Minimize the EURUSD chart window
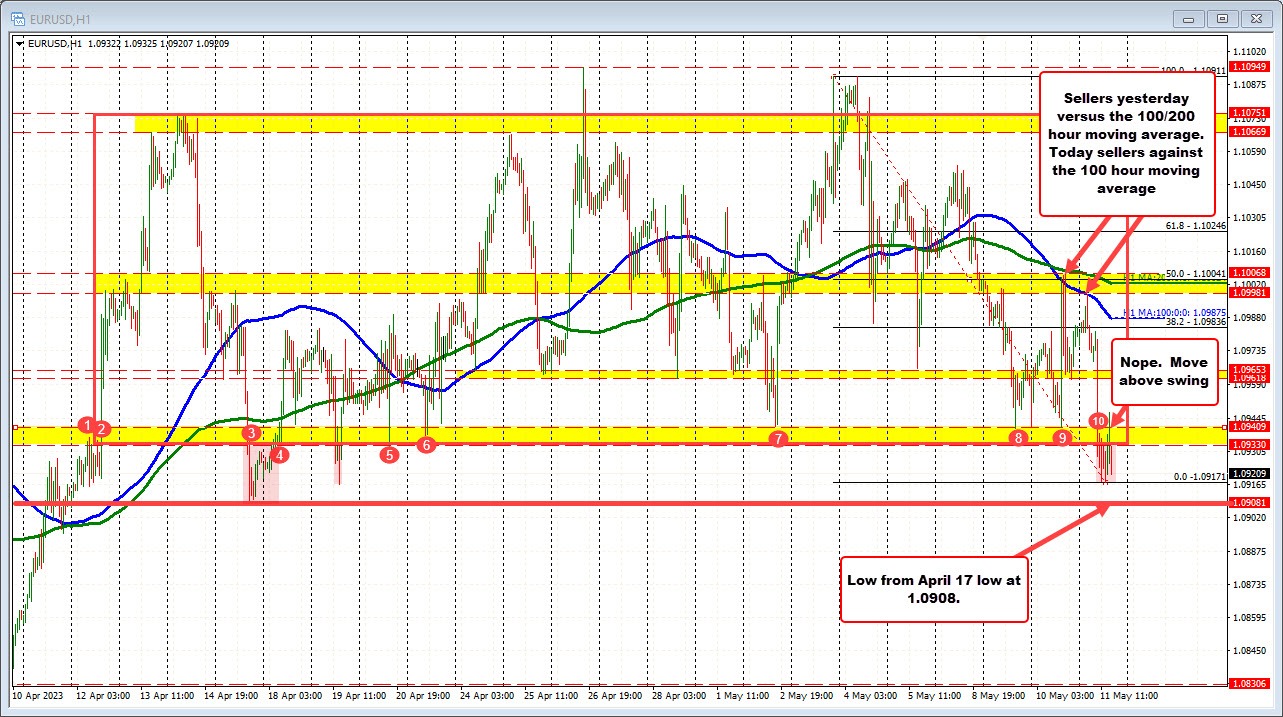This screenshot has height=717, width=1283. click(1191, 17)
